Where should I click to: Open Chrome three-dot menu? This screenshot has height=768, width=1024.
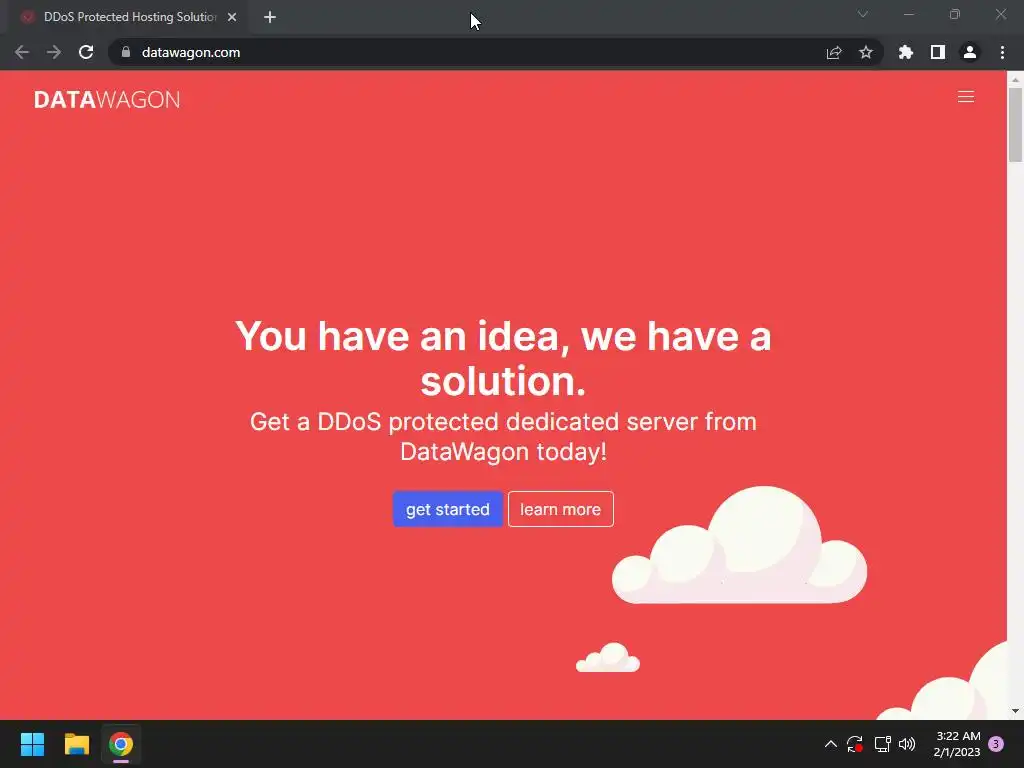(1002, 52)
